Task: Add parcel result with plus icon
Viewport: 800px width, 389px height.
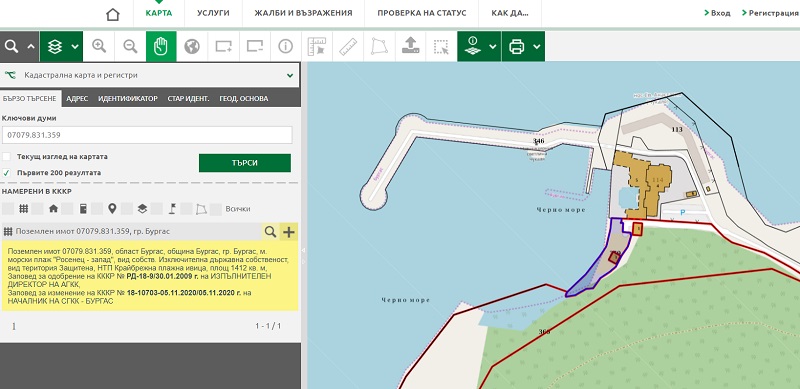Action: tap(289, 232)
